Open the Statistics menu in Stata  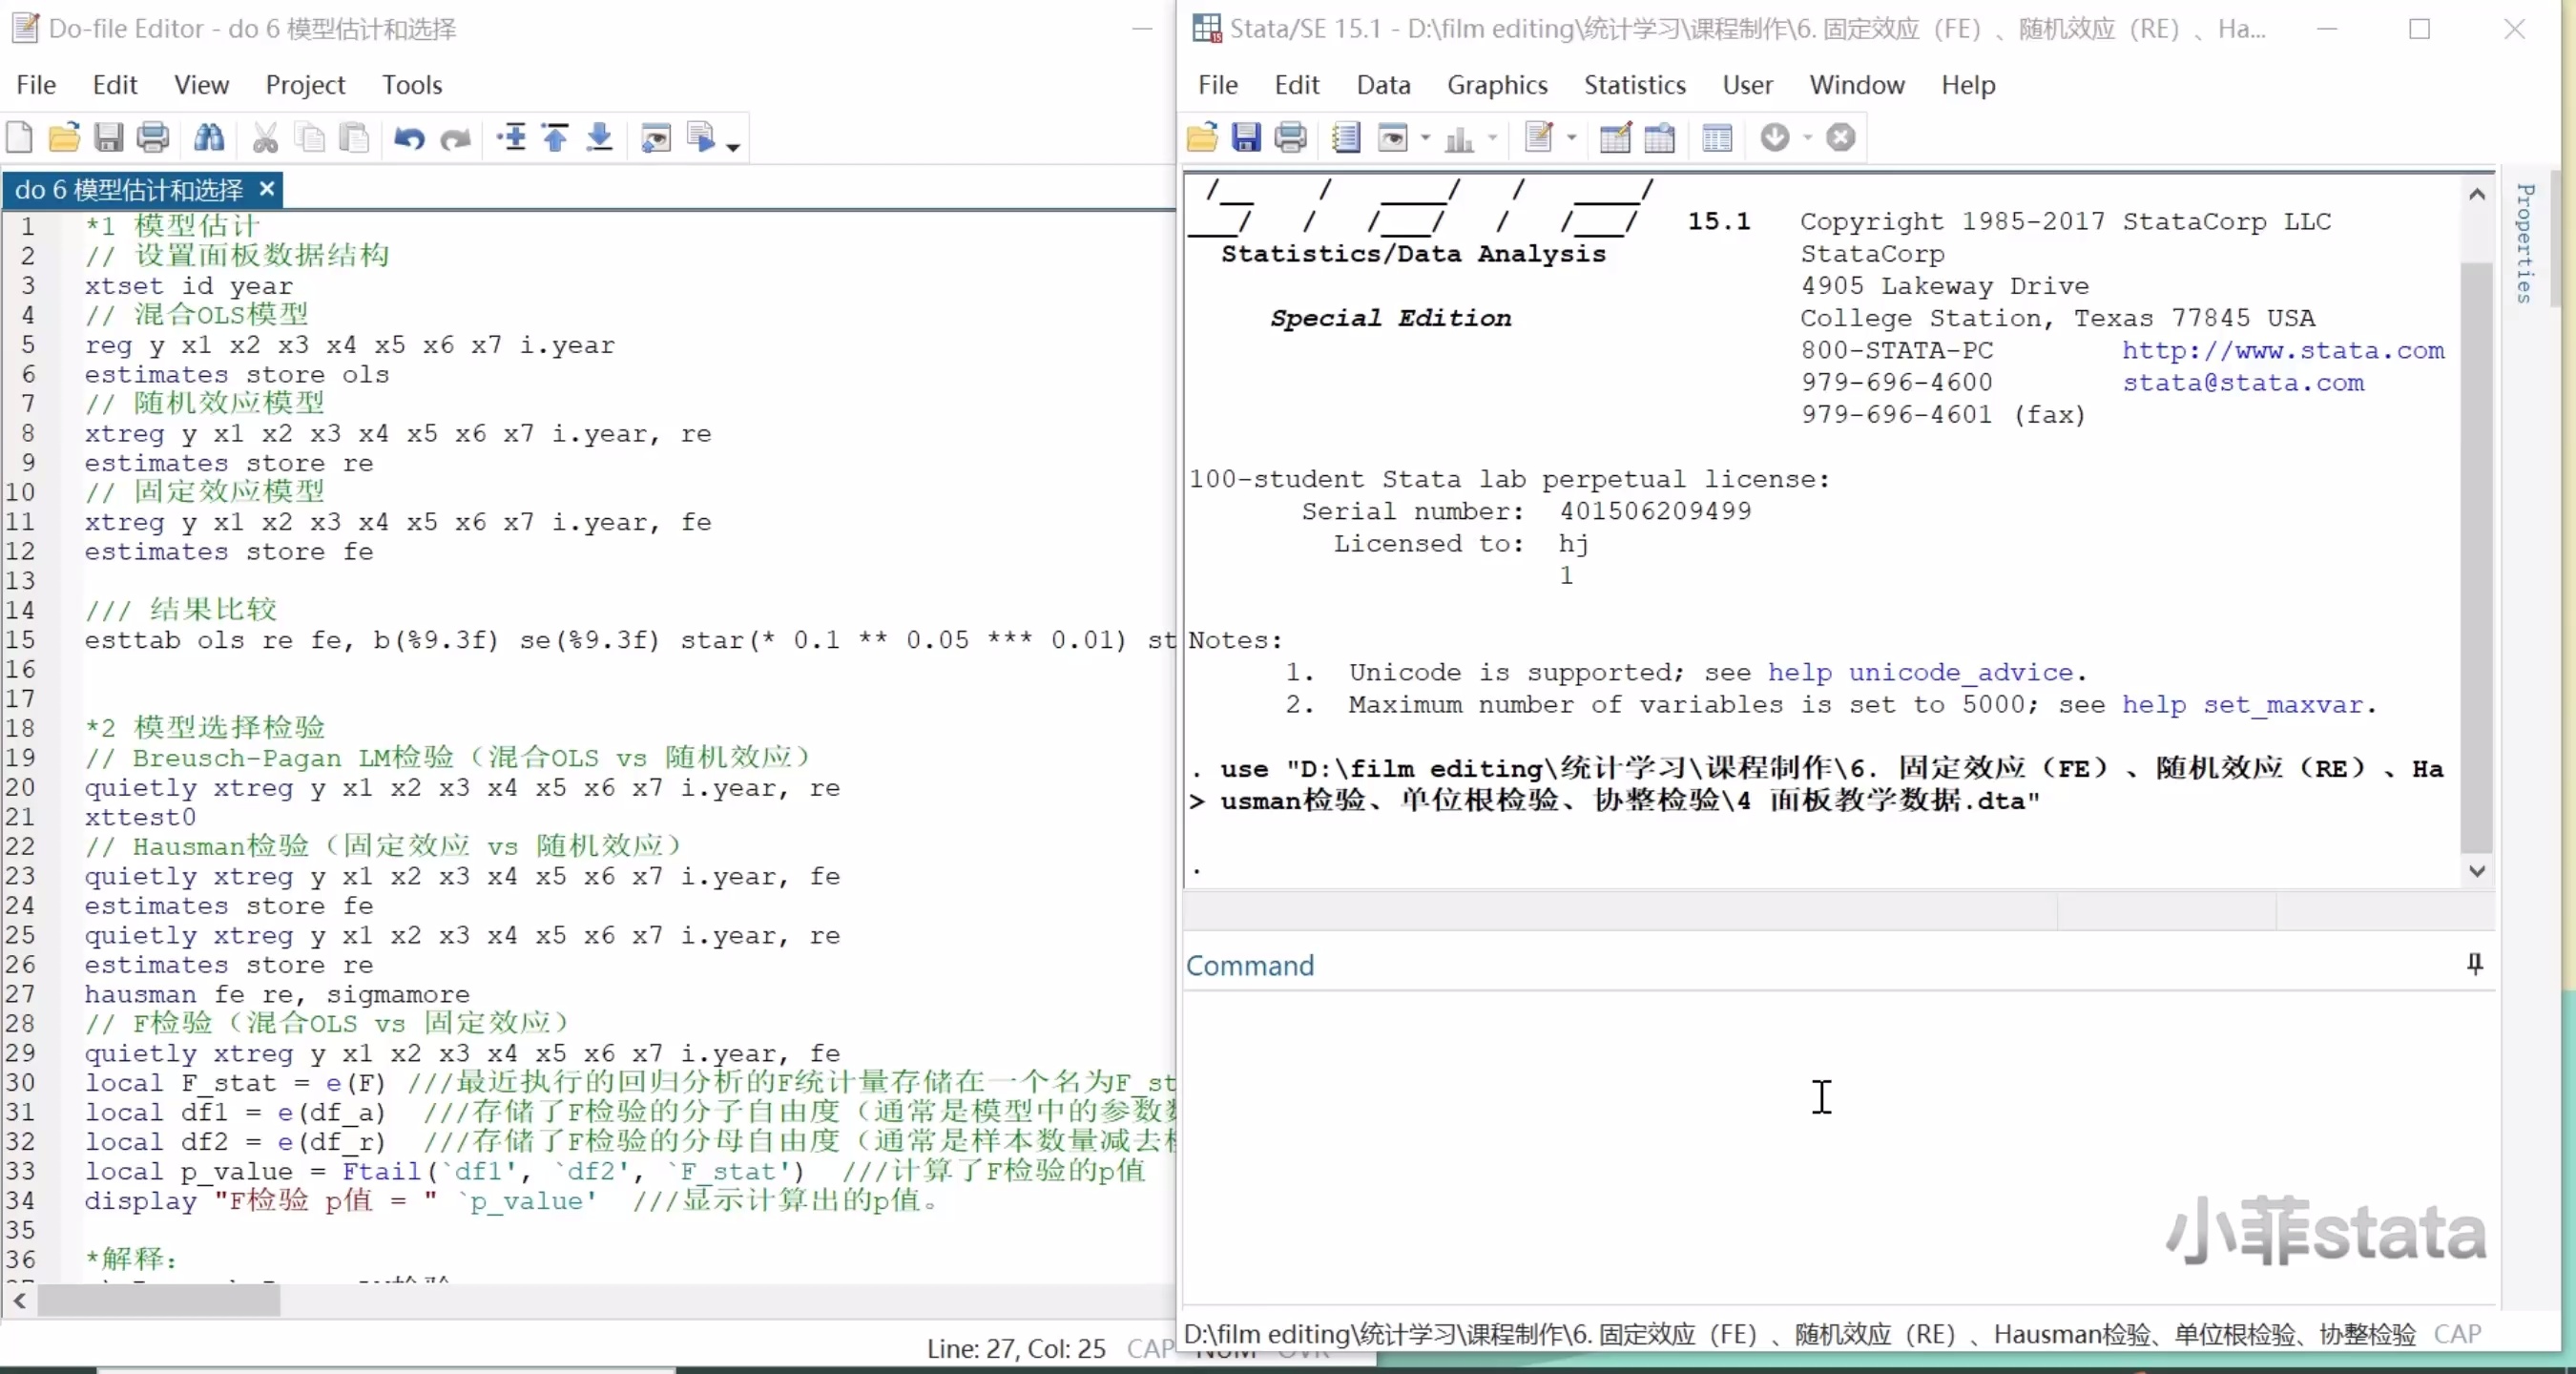point(1635,85)
